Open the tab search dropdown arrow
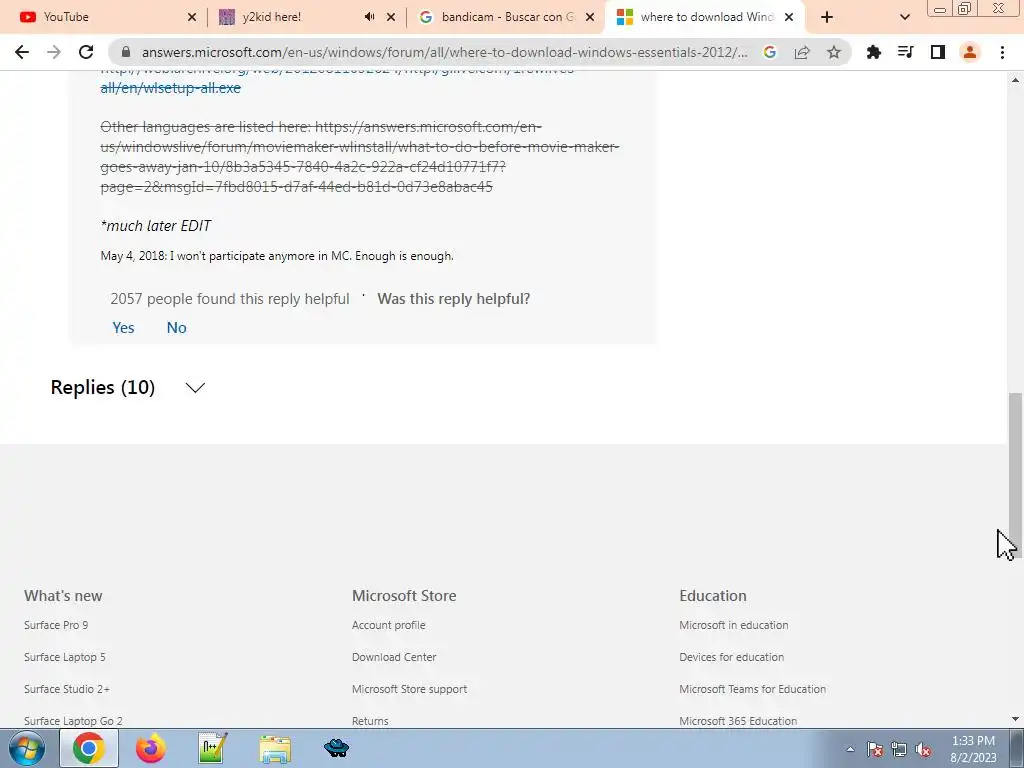The image size is (1024, 768). [x=904, y=17]
